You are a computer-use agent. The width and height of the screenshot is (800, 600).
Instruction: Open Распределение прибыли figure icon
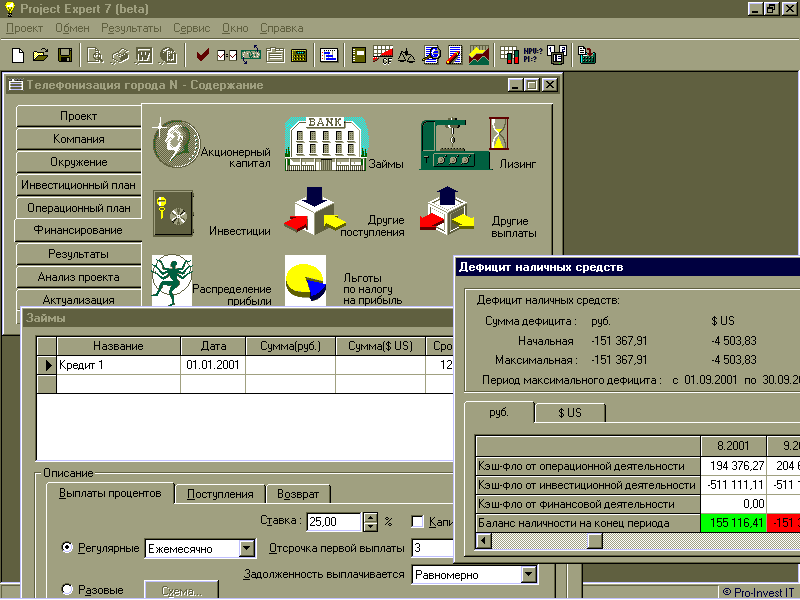pos(172,281)
